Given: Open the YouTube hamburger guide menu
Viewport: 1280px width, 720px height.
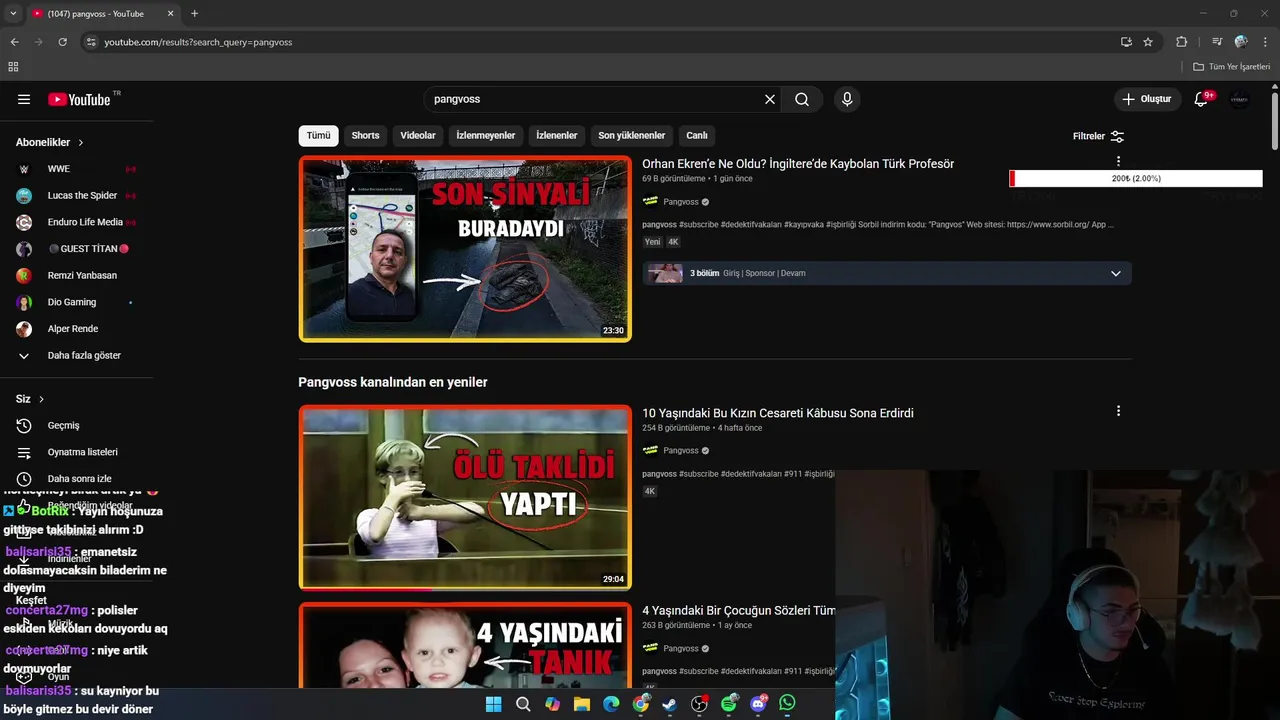Looking at the screenshot, I should click(x=24, y=99).
